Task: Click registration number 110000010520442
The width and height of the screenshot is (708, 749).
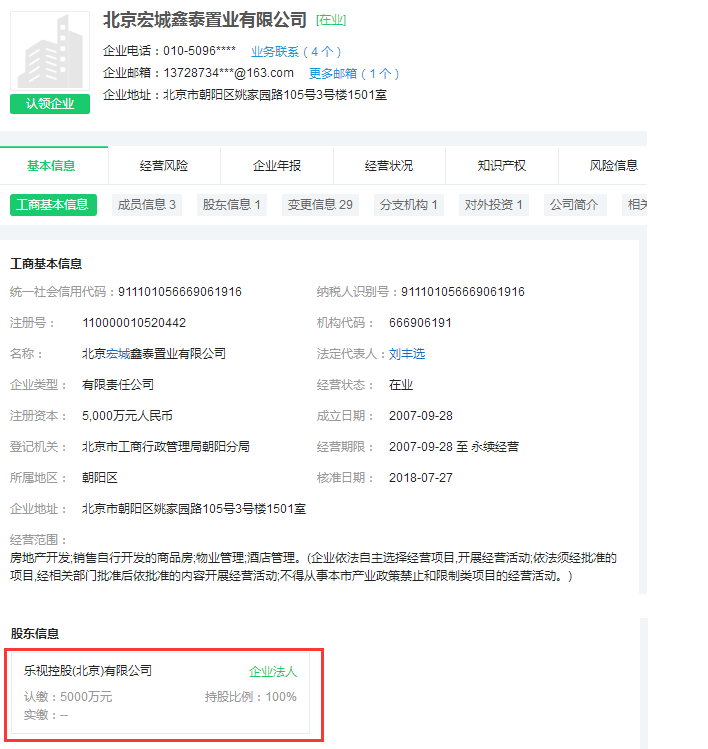Action: (x=134, y=323)
